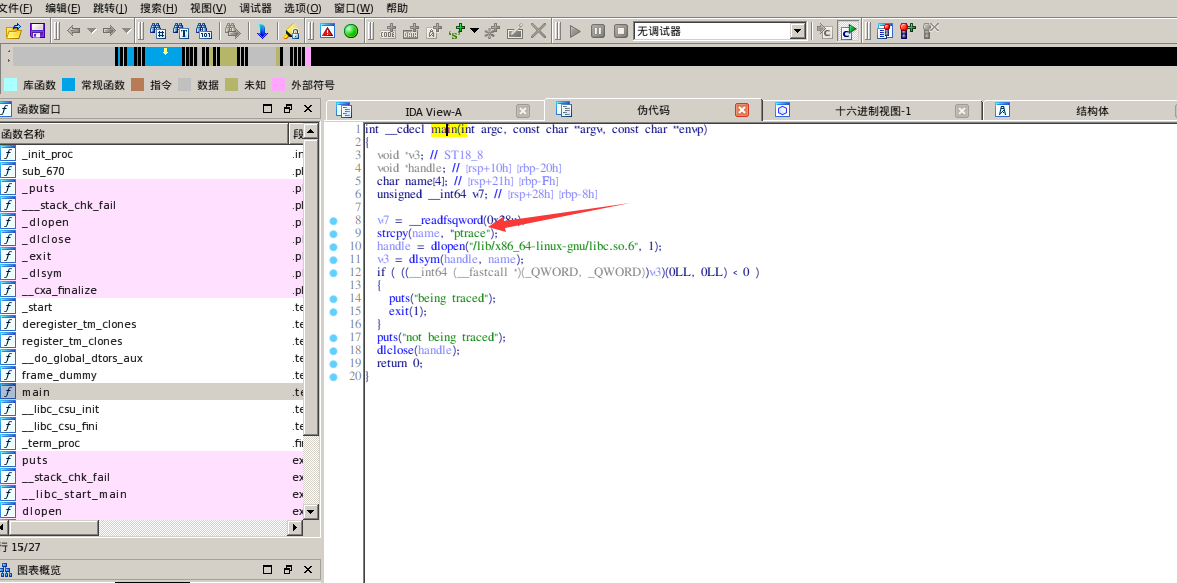Screen dimensions: 1177x583
Task: Open the 无调试器 debugger dropdown
Action: tap(797, 31)
